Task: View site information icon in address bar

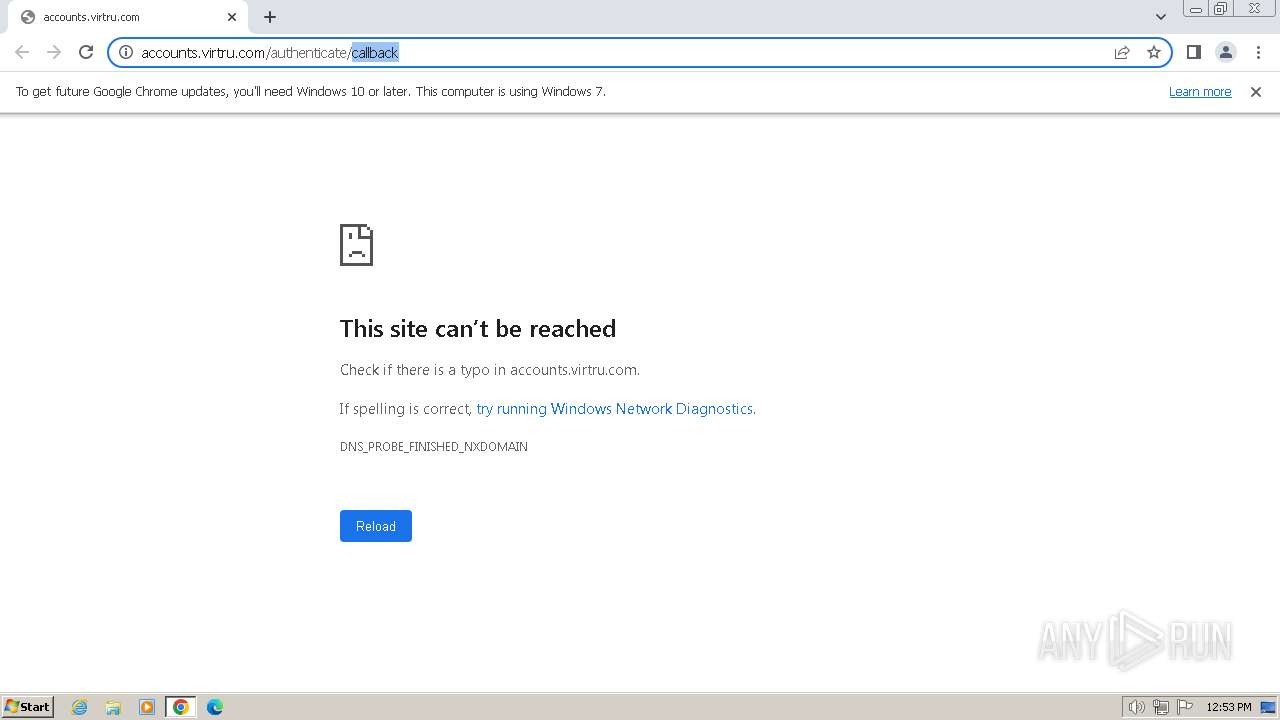Action: point(126,52)
